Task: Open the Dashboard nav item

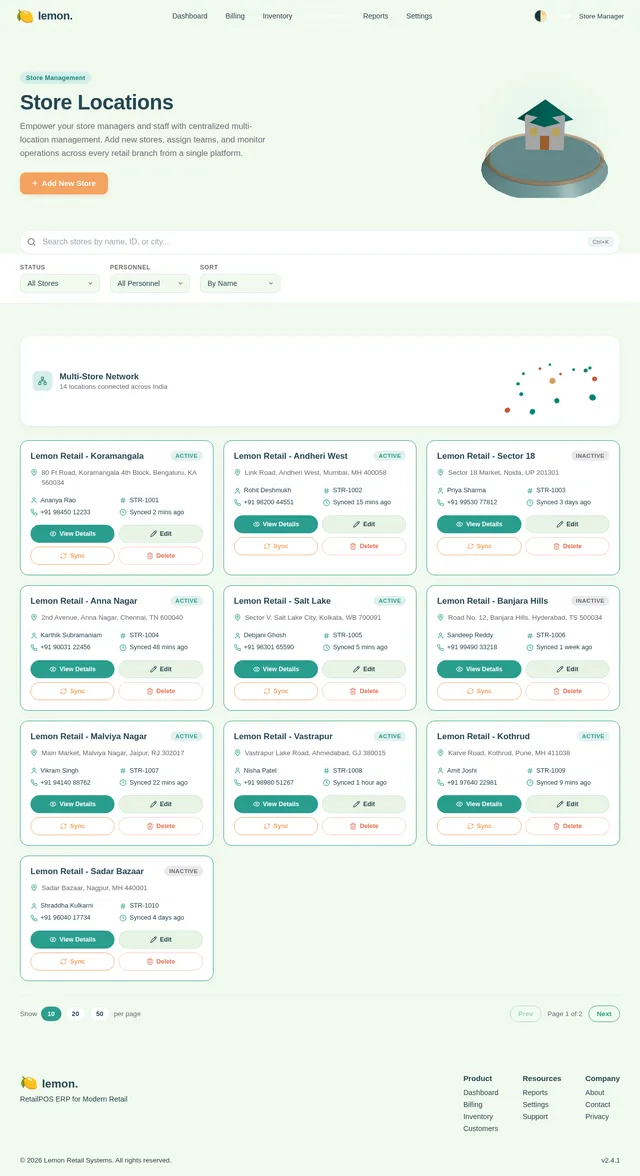Action: click(190, 16)
